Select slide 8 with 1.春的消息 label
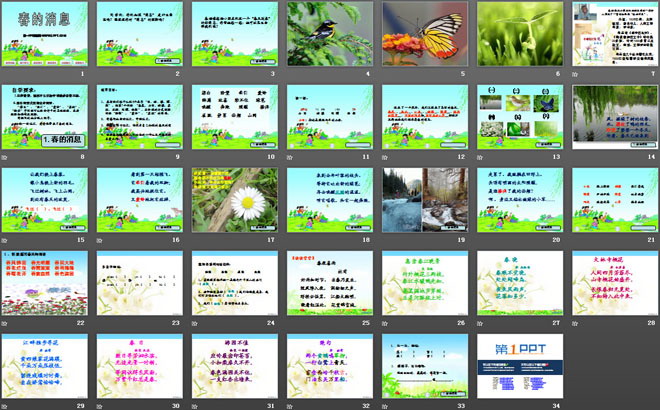This screenshot has height=410, width=660. coord(45,117)
